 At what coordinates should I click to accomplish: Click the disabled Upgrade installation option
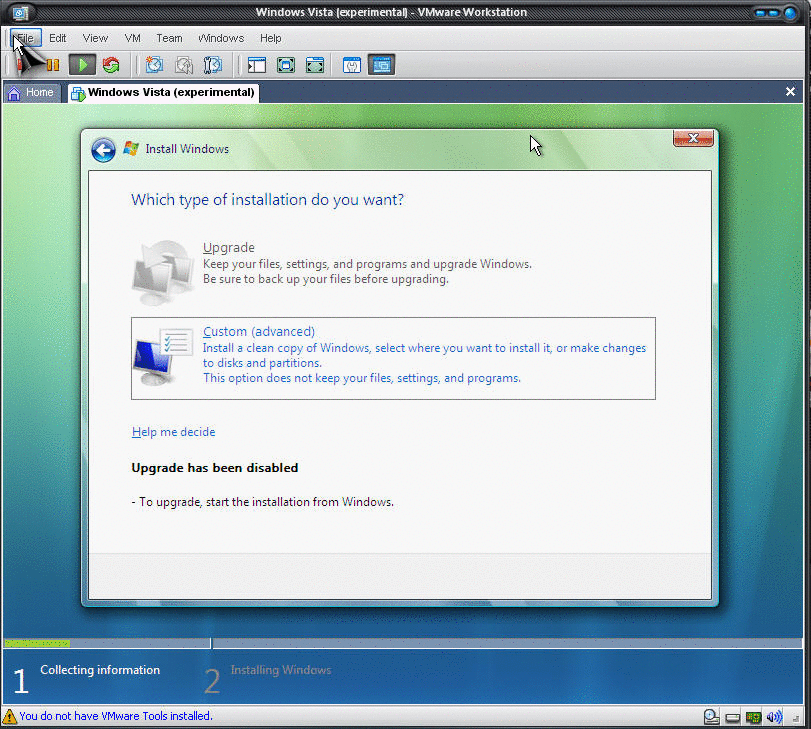click(x=332, y=270)
